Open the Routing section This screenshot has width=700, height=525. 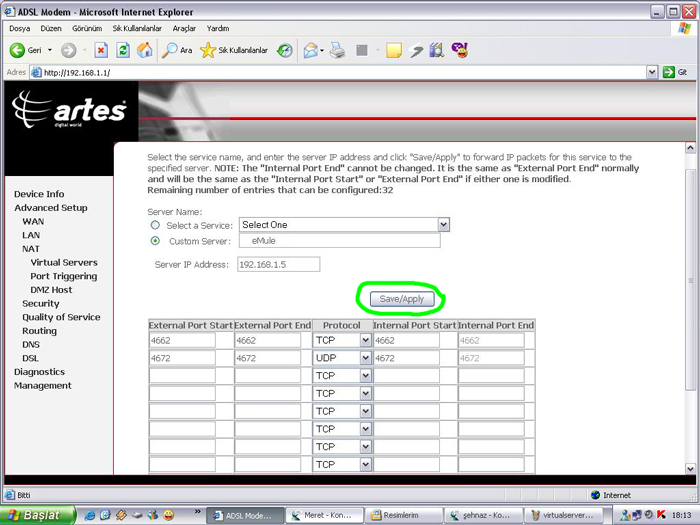pyautogui.click(x=39, y=331)
